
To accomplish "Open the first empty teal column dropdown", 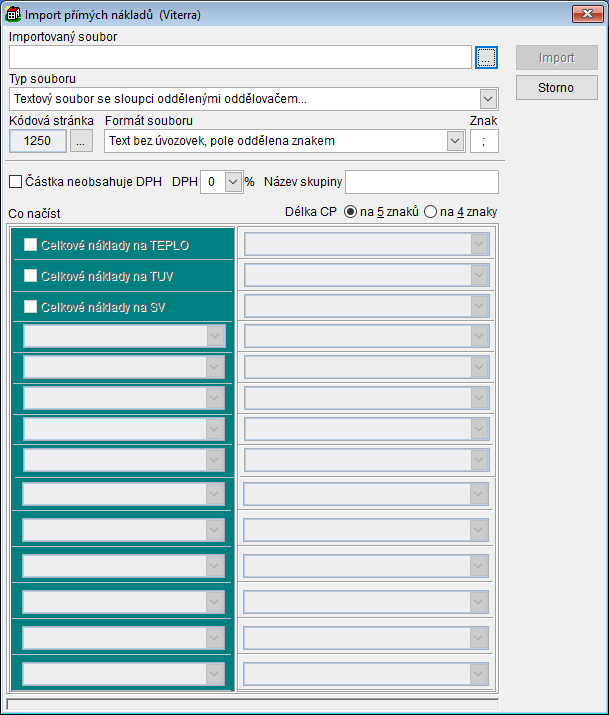I will pyautogui.click(x=214, y=337).
